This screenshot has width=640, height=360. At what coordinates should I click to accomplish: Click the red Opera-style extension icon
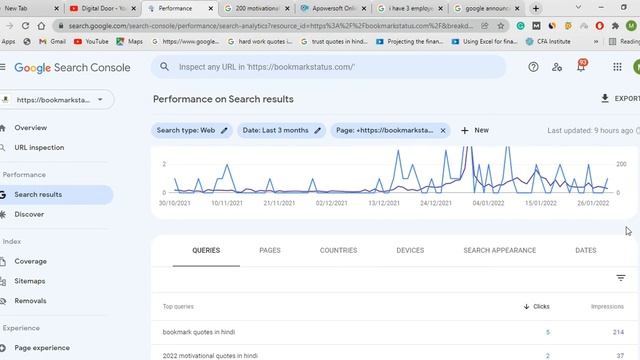click(599, 26)
